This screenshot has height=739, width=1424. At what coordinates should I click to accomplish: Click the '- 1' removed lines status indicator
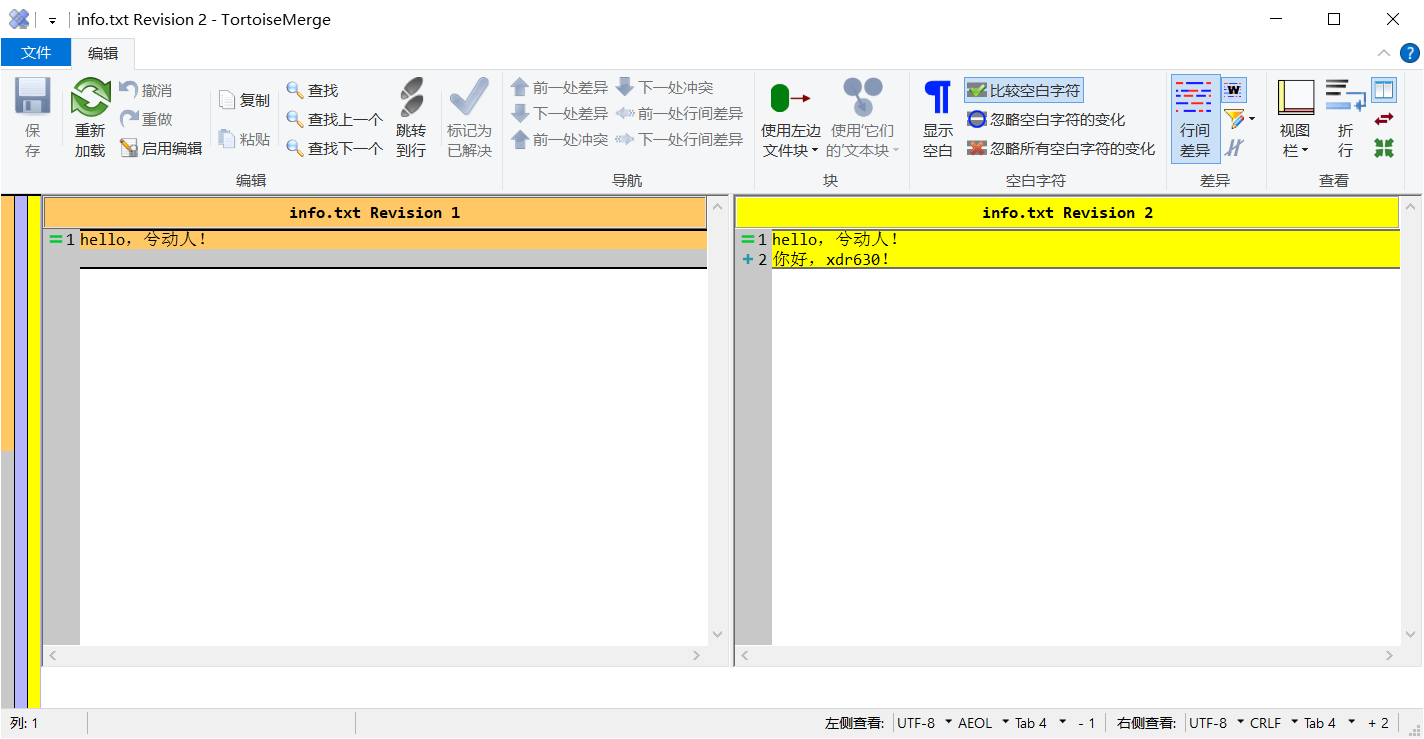[1086, 723]
